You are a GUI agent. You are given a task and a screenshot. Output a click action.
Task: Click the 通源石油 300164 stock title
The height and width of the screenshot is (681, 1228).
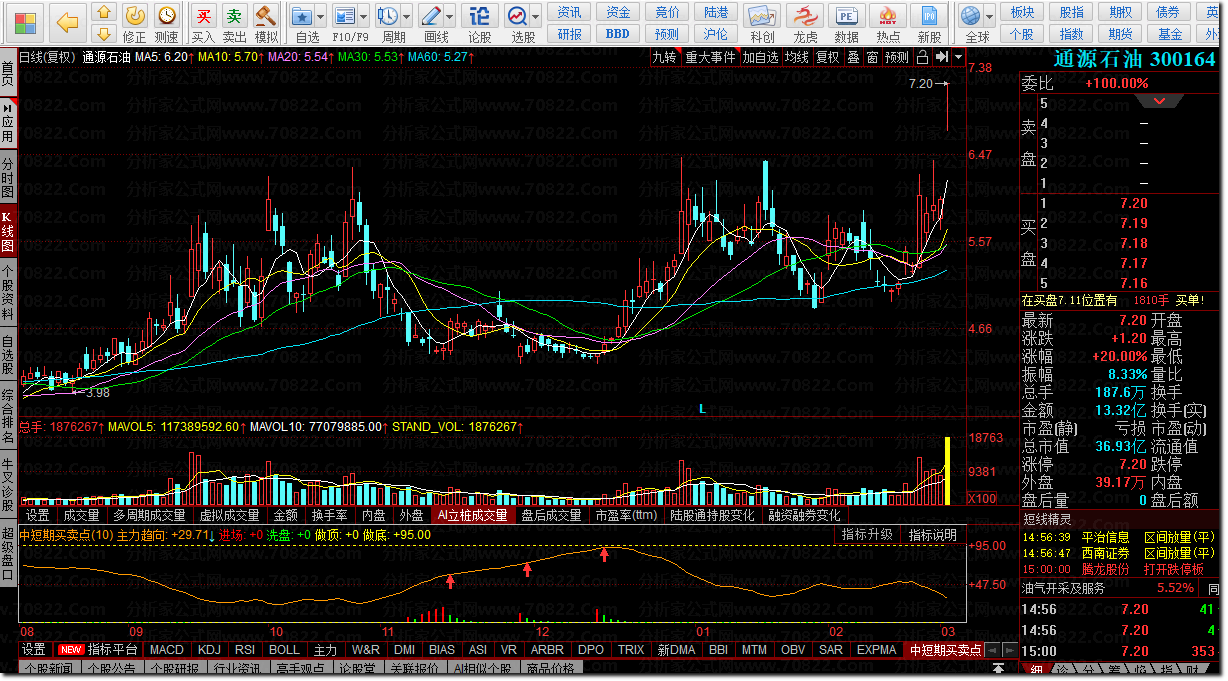coord(1134,59)
